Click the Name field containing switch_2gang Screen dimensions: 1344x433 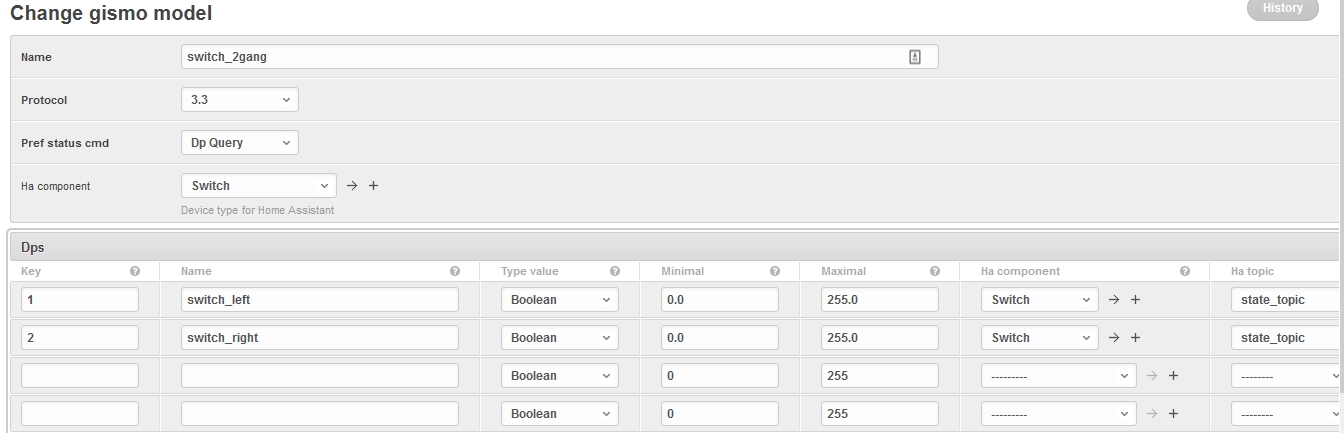click(560, 57)
